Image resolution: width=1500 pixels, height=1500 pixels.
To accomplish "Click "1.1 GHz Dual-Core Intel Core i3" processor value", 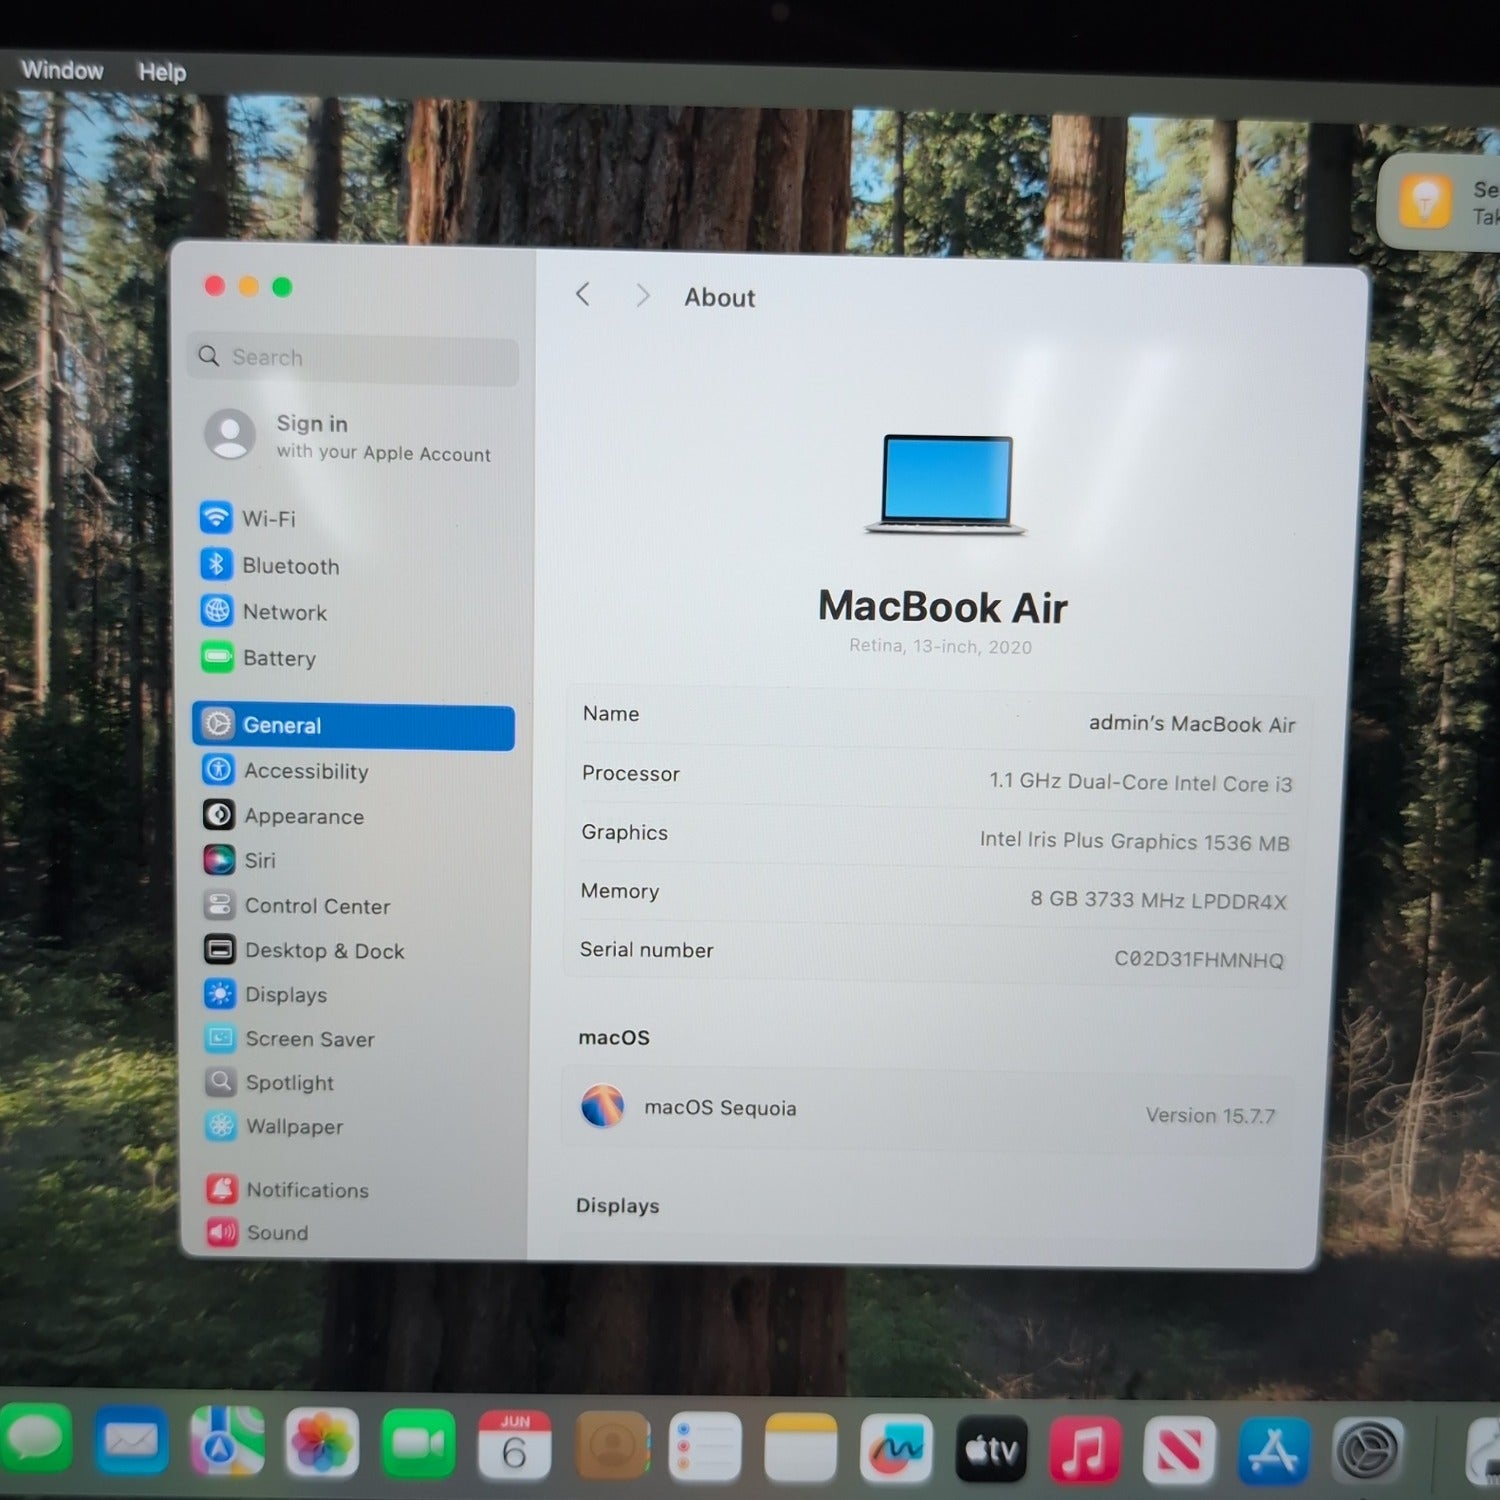I will click(1140, 782).
